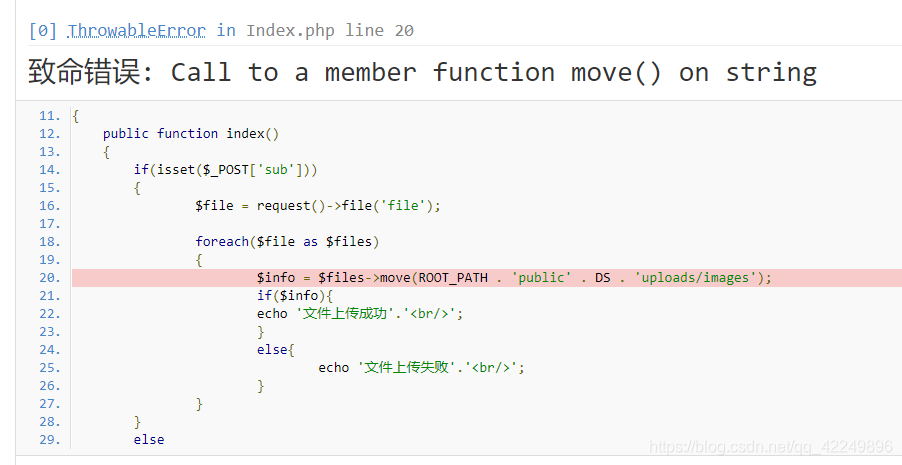The width and height of the screenshot is (902, 465).
Task: Click the request()->file('file') statement
Action: click(x=318, y=205)
